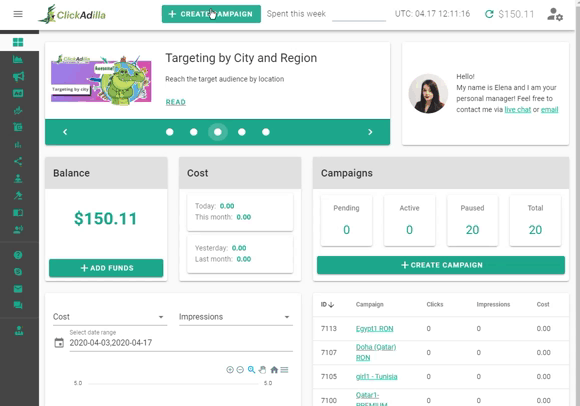Select the third highlighted carousel dot
Viewport: 580px width, 406px height.
pos(218,132)
